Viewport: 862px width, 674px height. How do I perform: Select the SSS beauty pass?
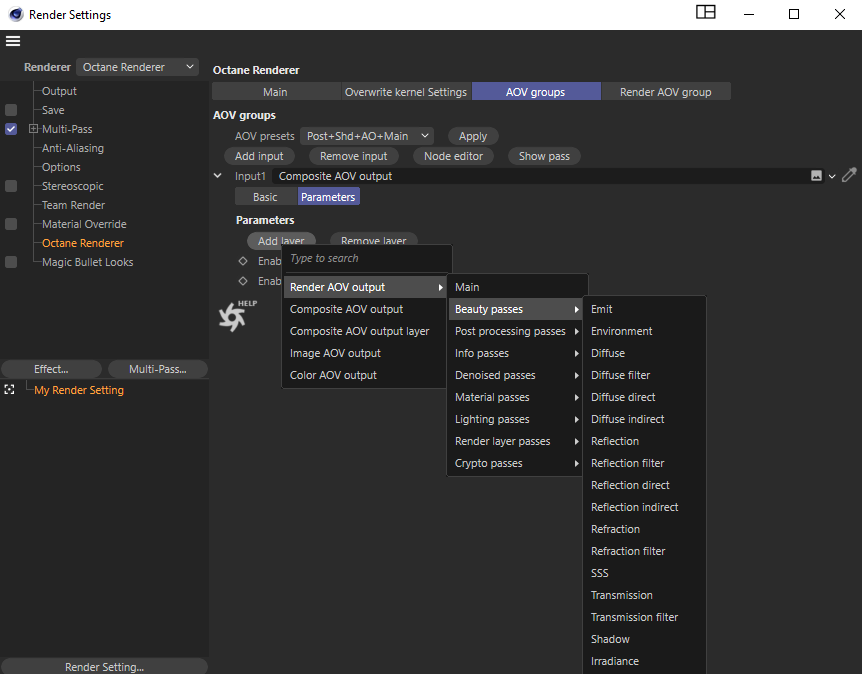(x=644, y=573)
